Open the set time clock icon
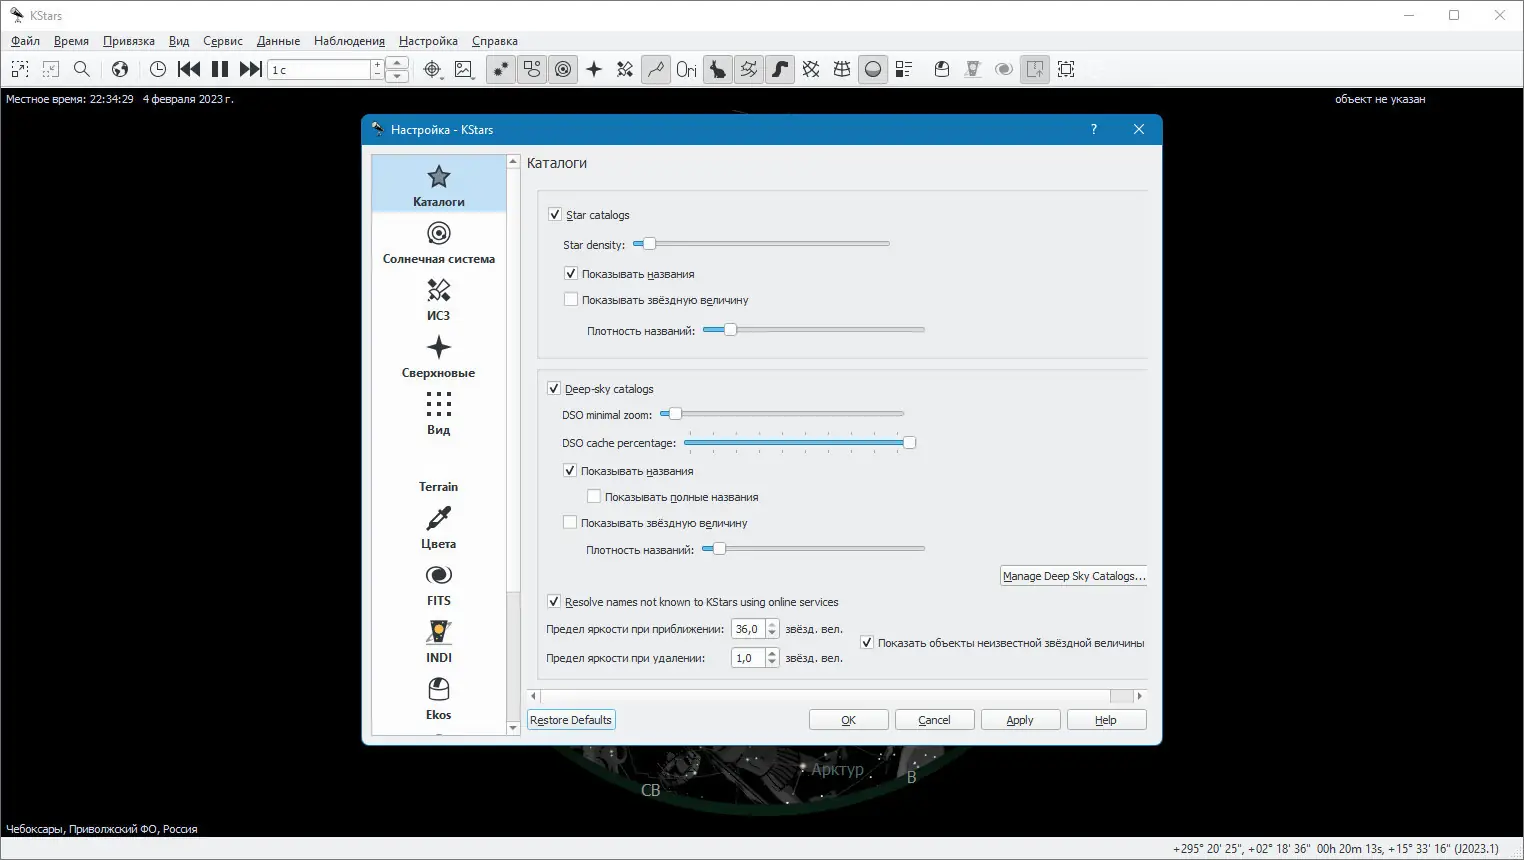This screenshot has width=1524, height=860. coord(158,69)
